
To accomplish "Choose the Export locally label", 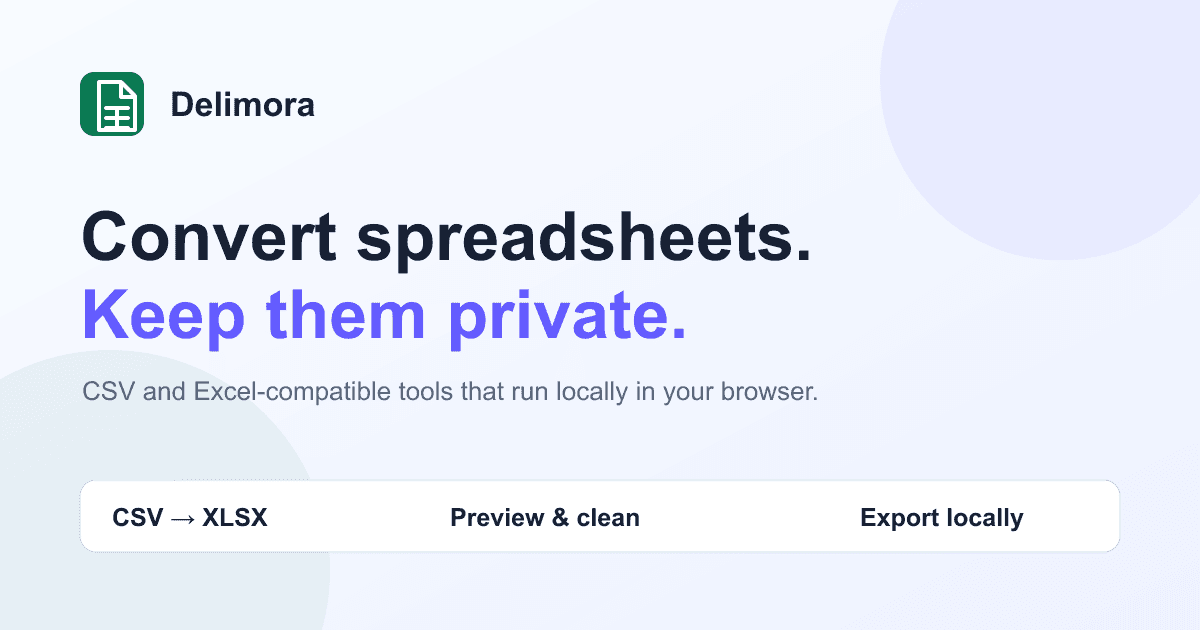I will coord(942,518).
